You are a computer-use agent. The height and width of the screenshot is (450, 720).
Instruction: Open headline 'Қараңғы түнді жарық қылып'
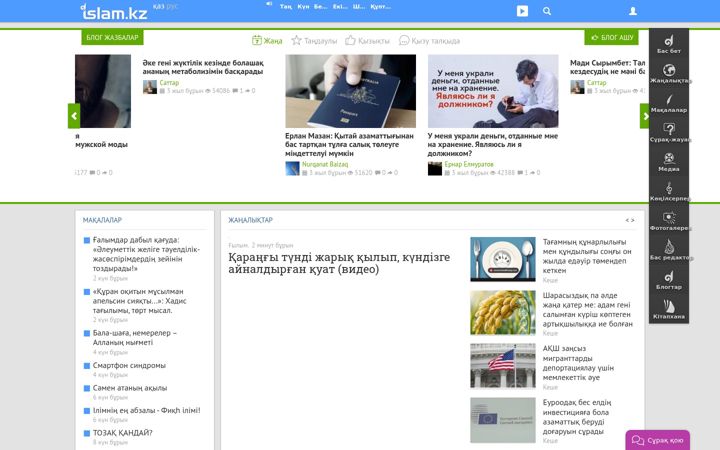pos(339,263)
